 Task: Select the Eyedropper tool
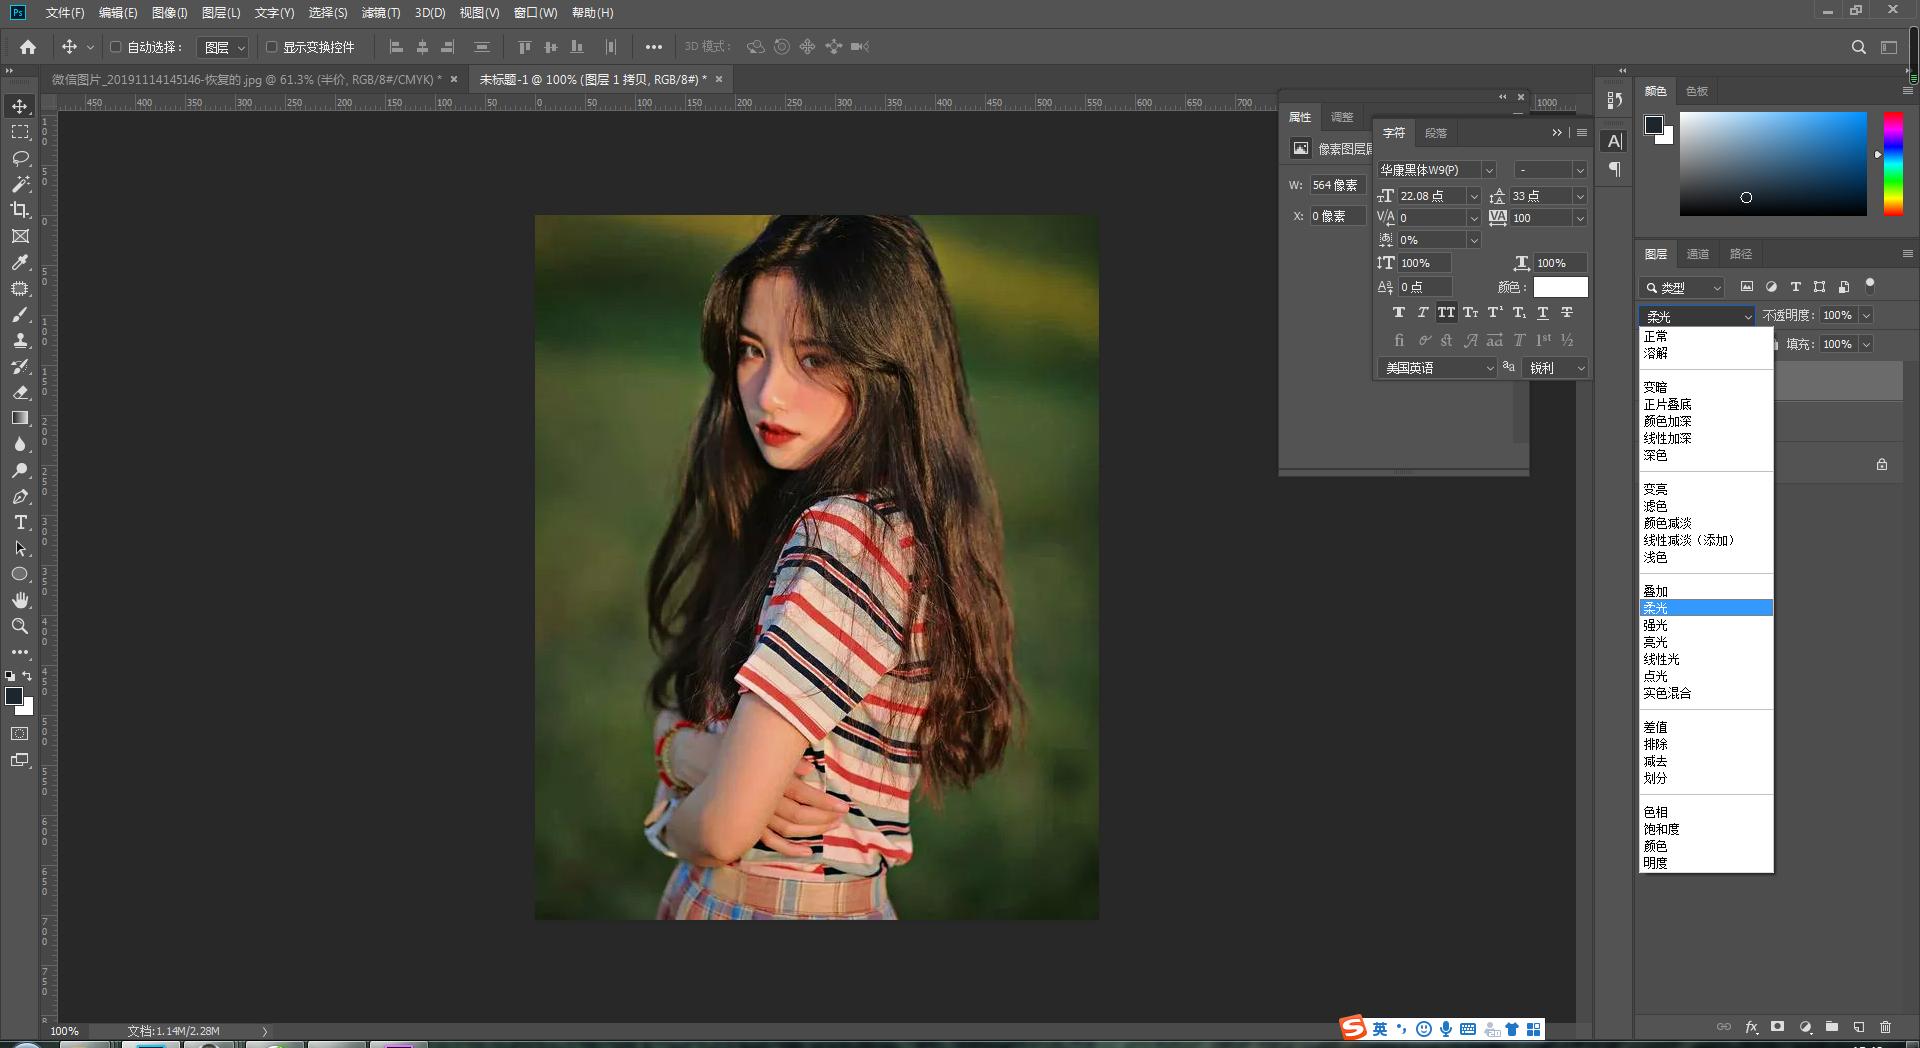click(x=20, y=262)
